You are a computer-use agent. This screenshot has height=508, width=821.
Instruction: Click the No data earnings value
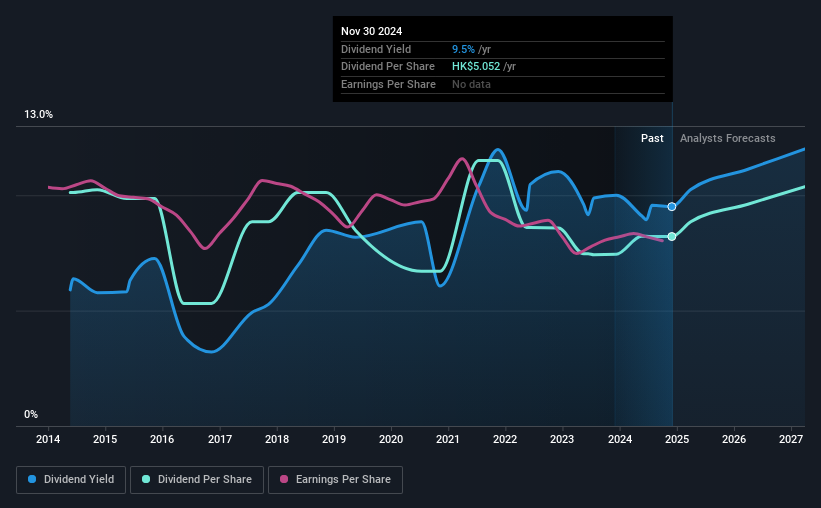471,84
